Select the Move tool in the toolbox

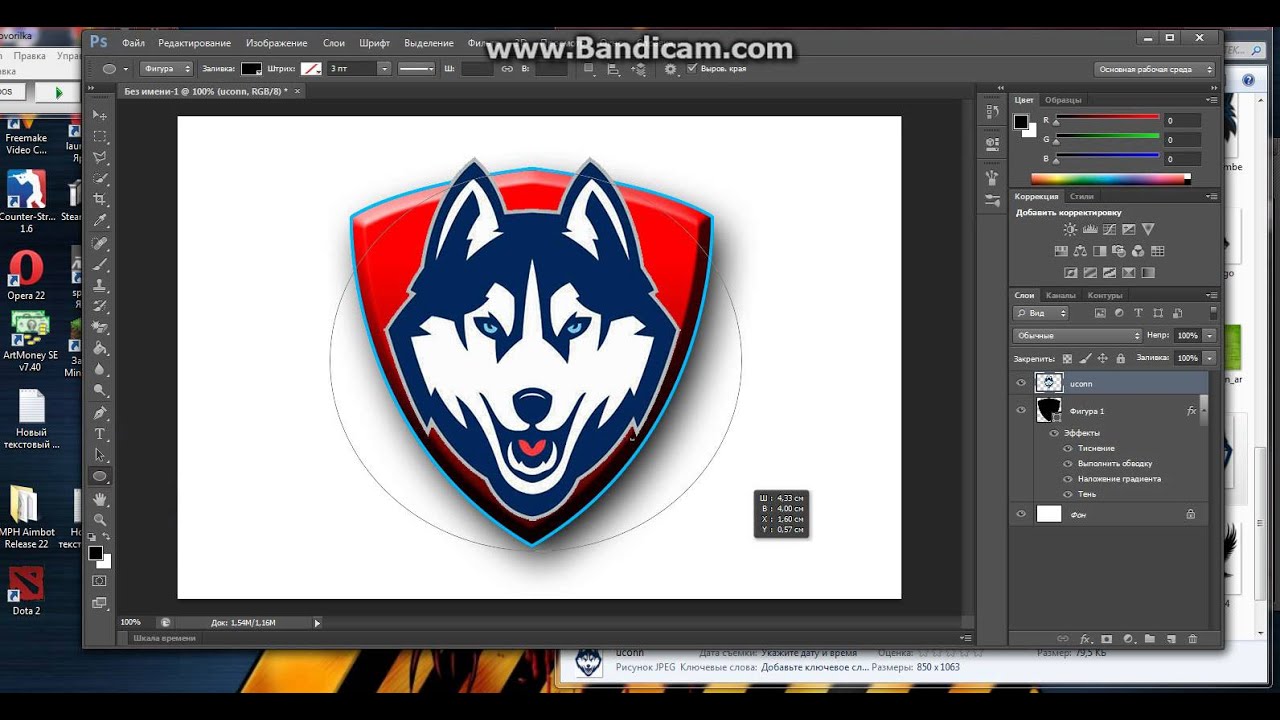100,115
